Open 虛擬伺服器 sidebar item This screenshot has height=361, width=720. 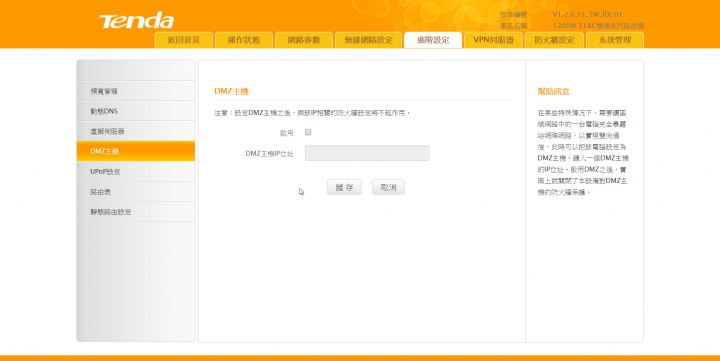(x=136, y=131)
